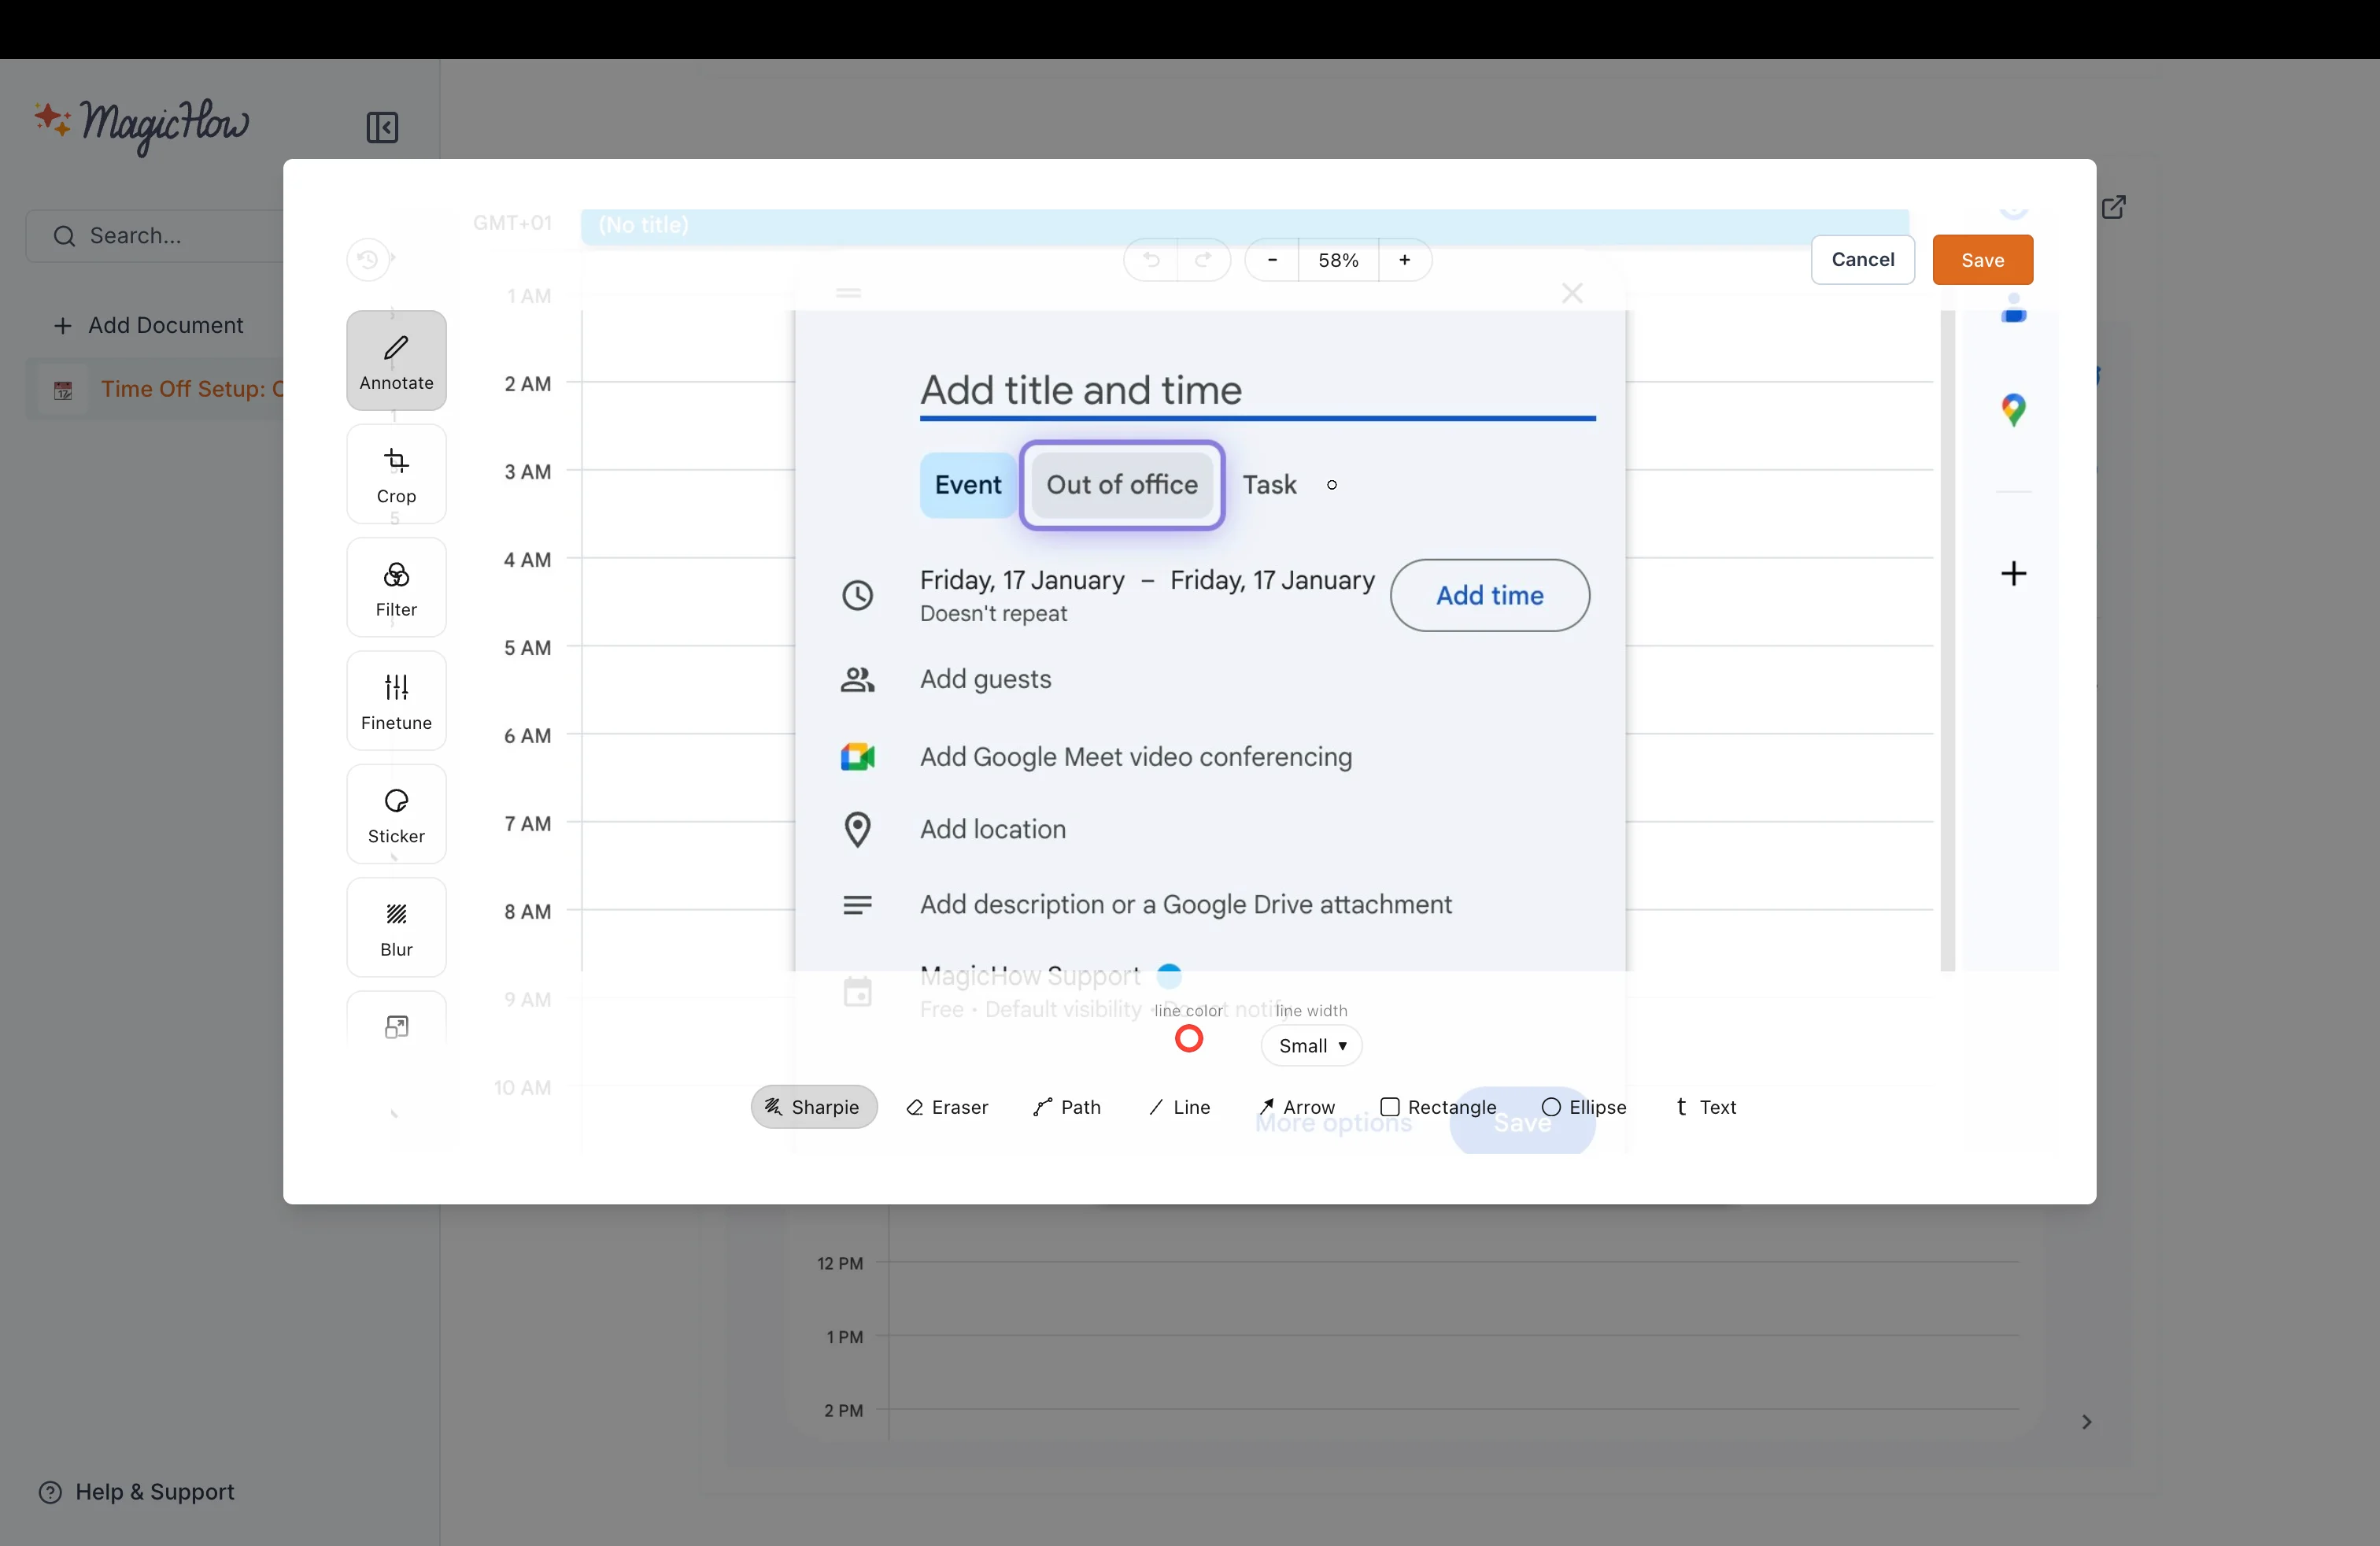Screen dimensions: 2380x1546
Task: Open the line width Small dropdown
Action: point(1311,1045)
